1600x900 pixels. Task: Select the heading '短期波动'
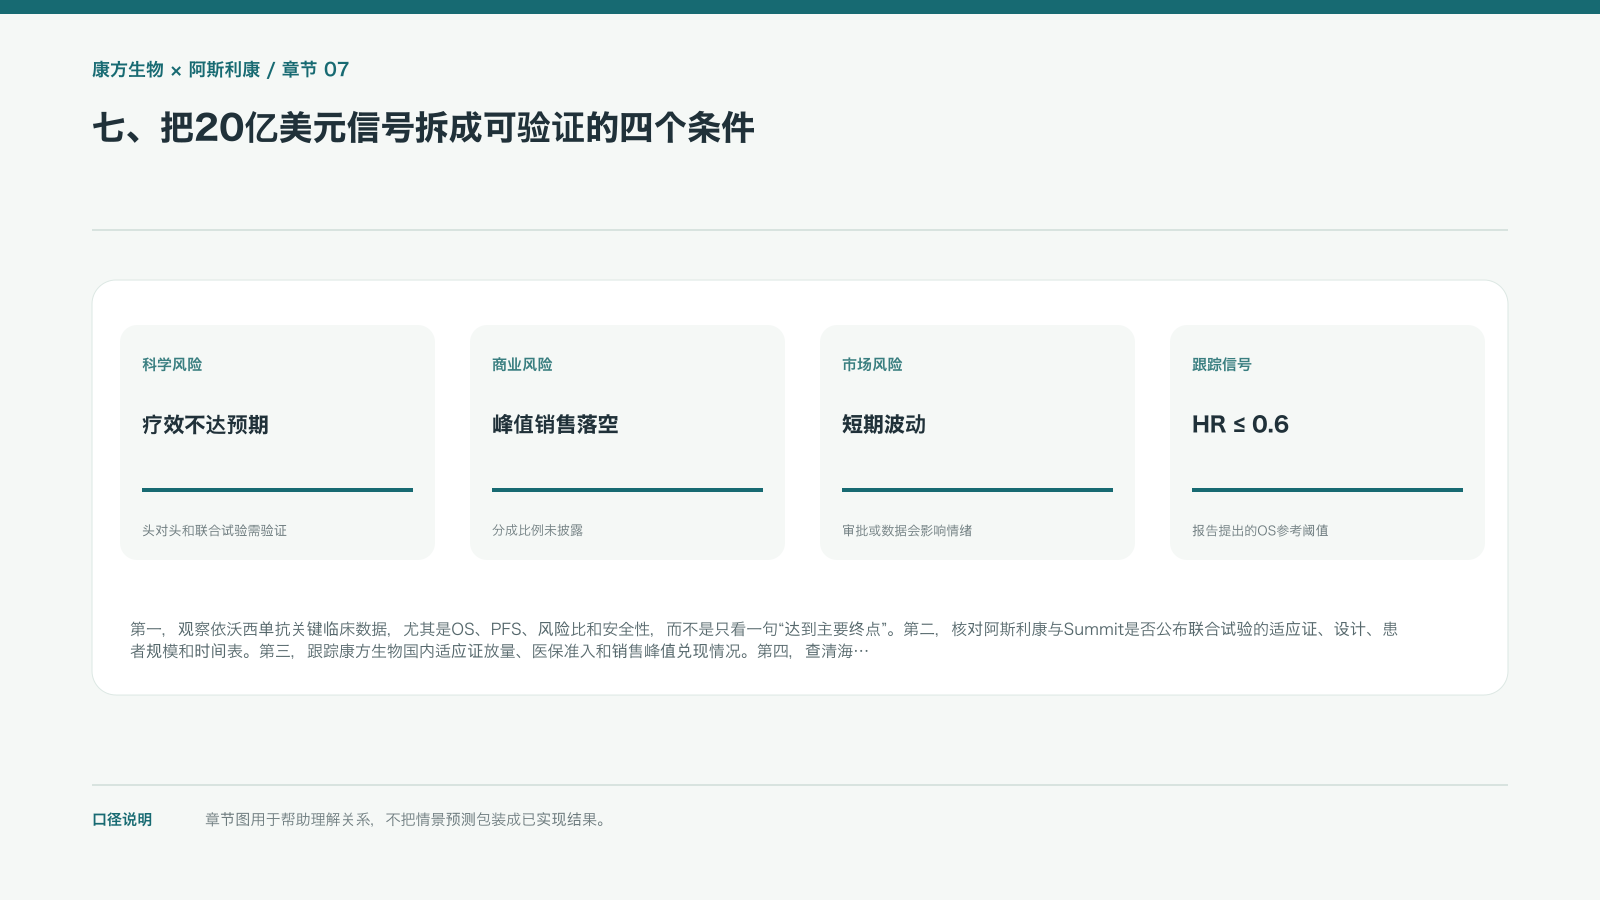[884, 425]
